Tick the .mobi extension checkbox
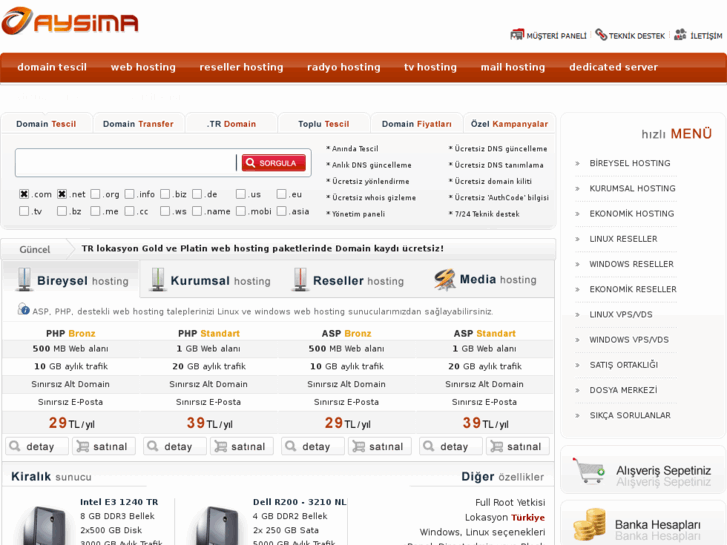Viewport: 727px width, 545px height. pyautogui.click(x=241, y=211)
